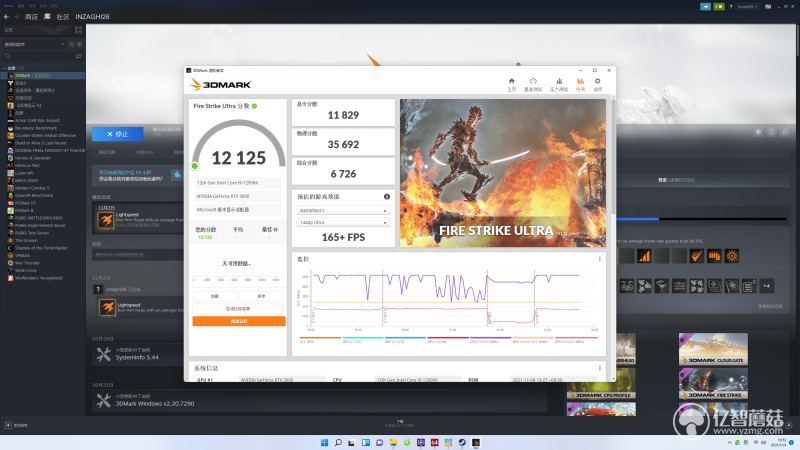Open the Steam Community tab
The width and height of the screenshot is (800, 450).
63,17
